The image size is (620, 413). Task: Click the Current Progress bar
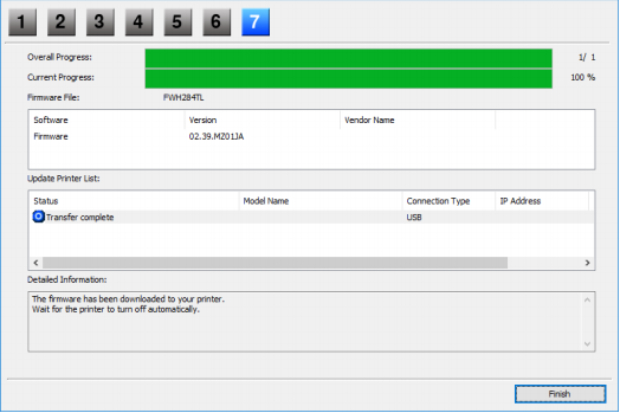click(348, 78)
